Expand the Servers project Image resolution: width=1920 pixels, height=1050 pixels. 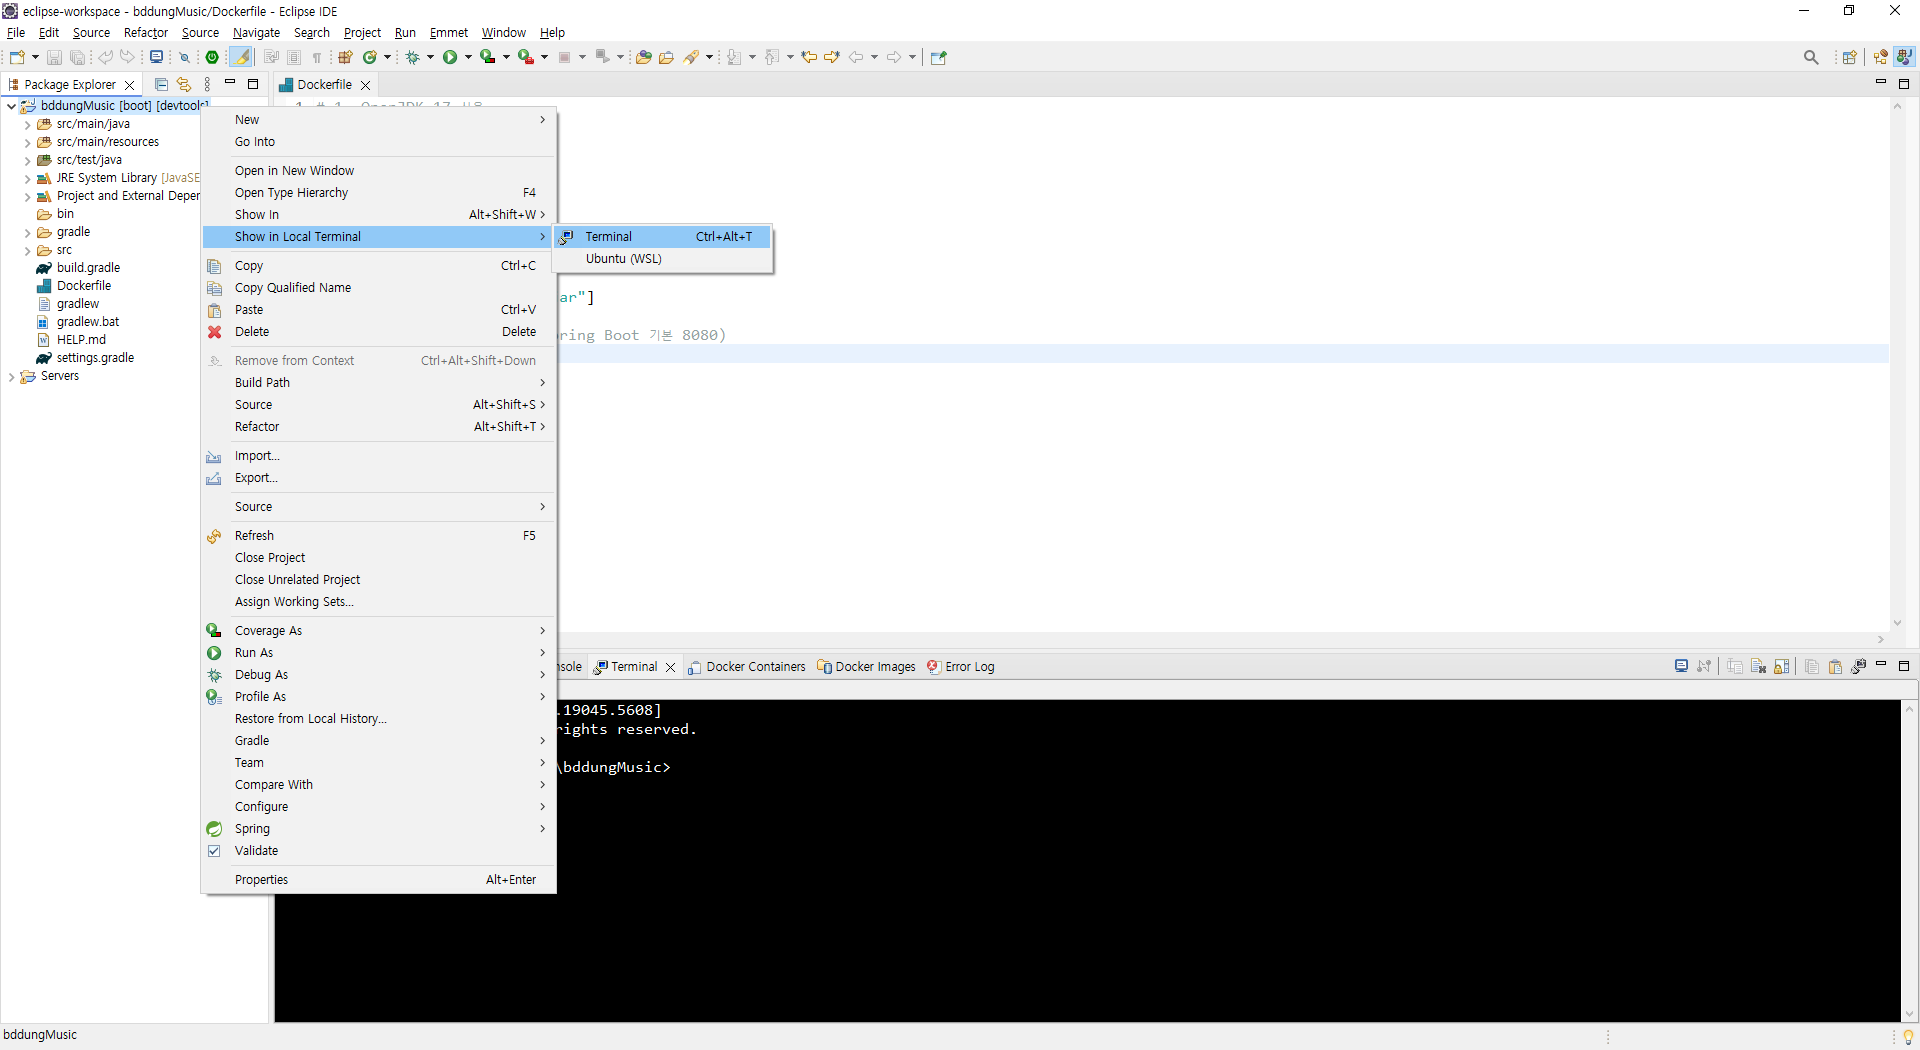coord(11,376)
